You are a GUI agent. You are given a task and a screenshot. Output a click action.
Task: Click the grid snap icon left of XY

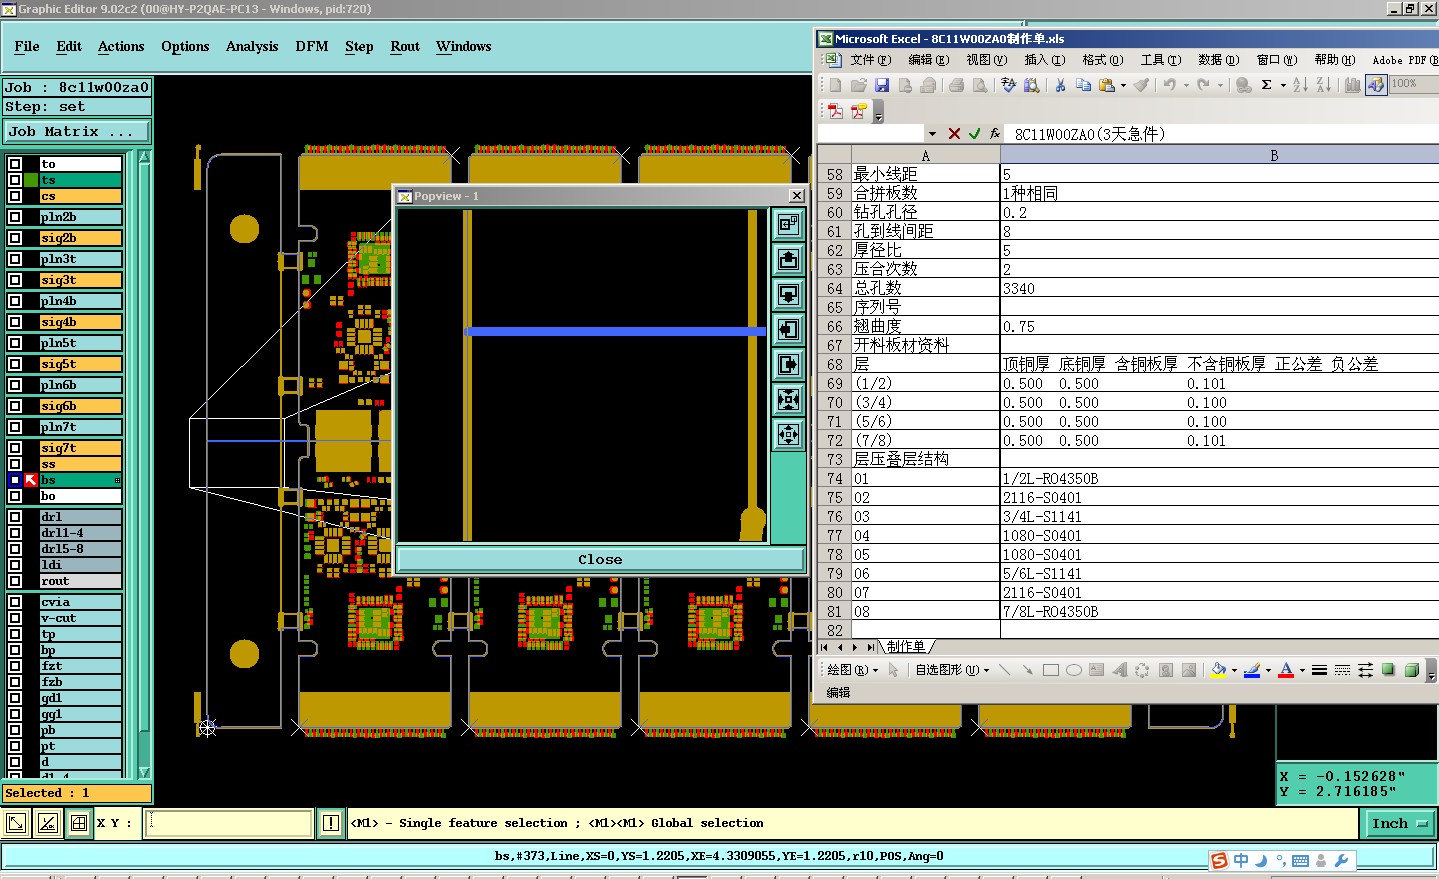pos(79,823)
